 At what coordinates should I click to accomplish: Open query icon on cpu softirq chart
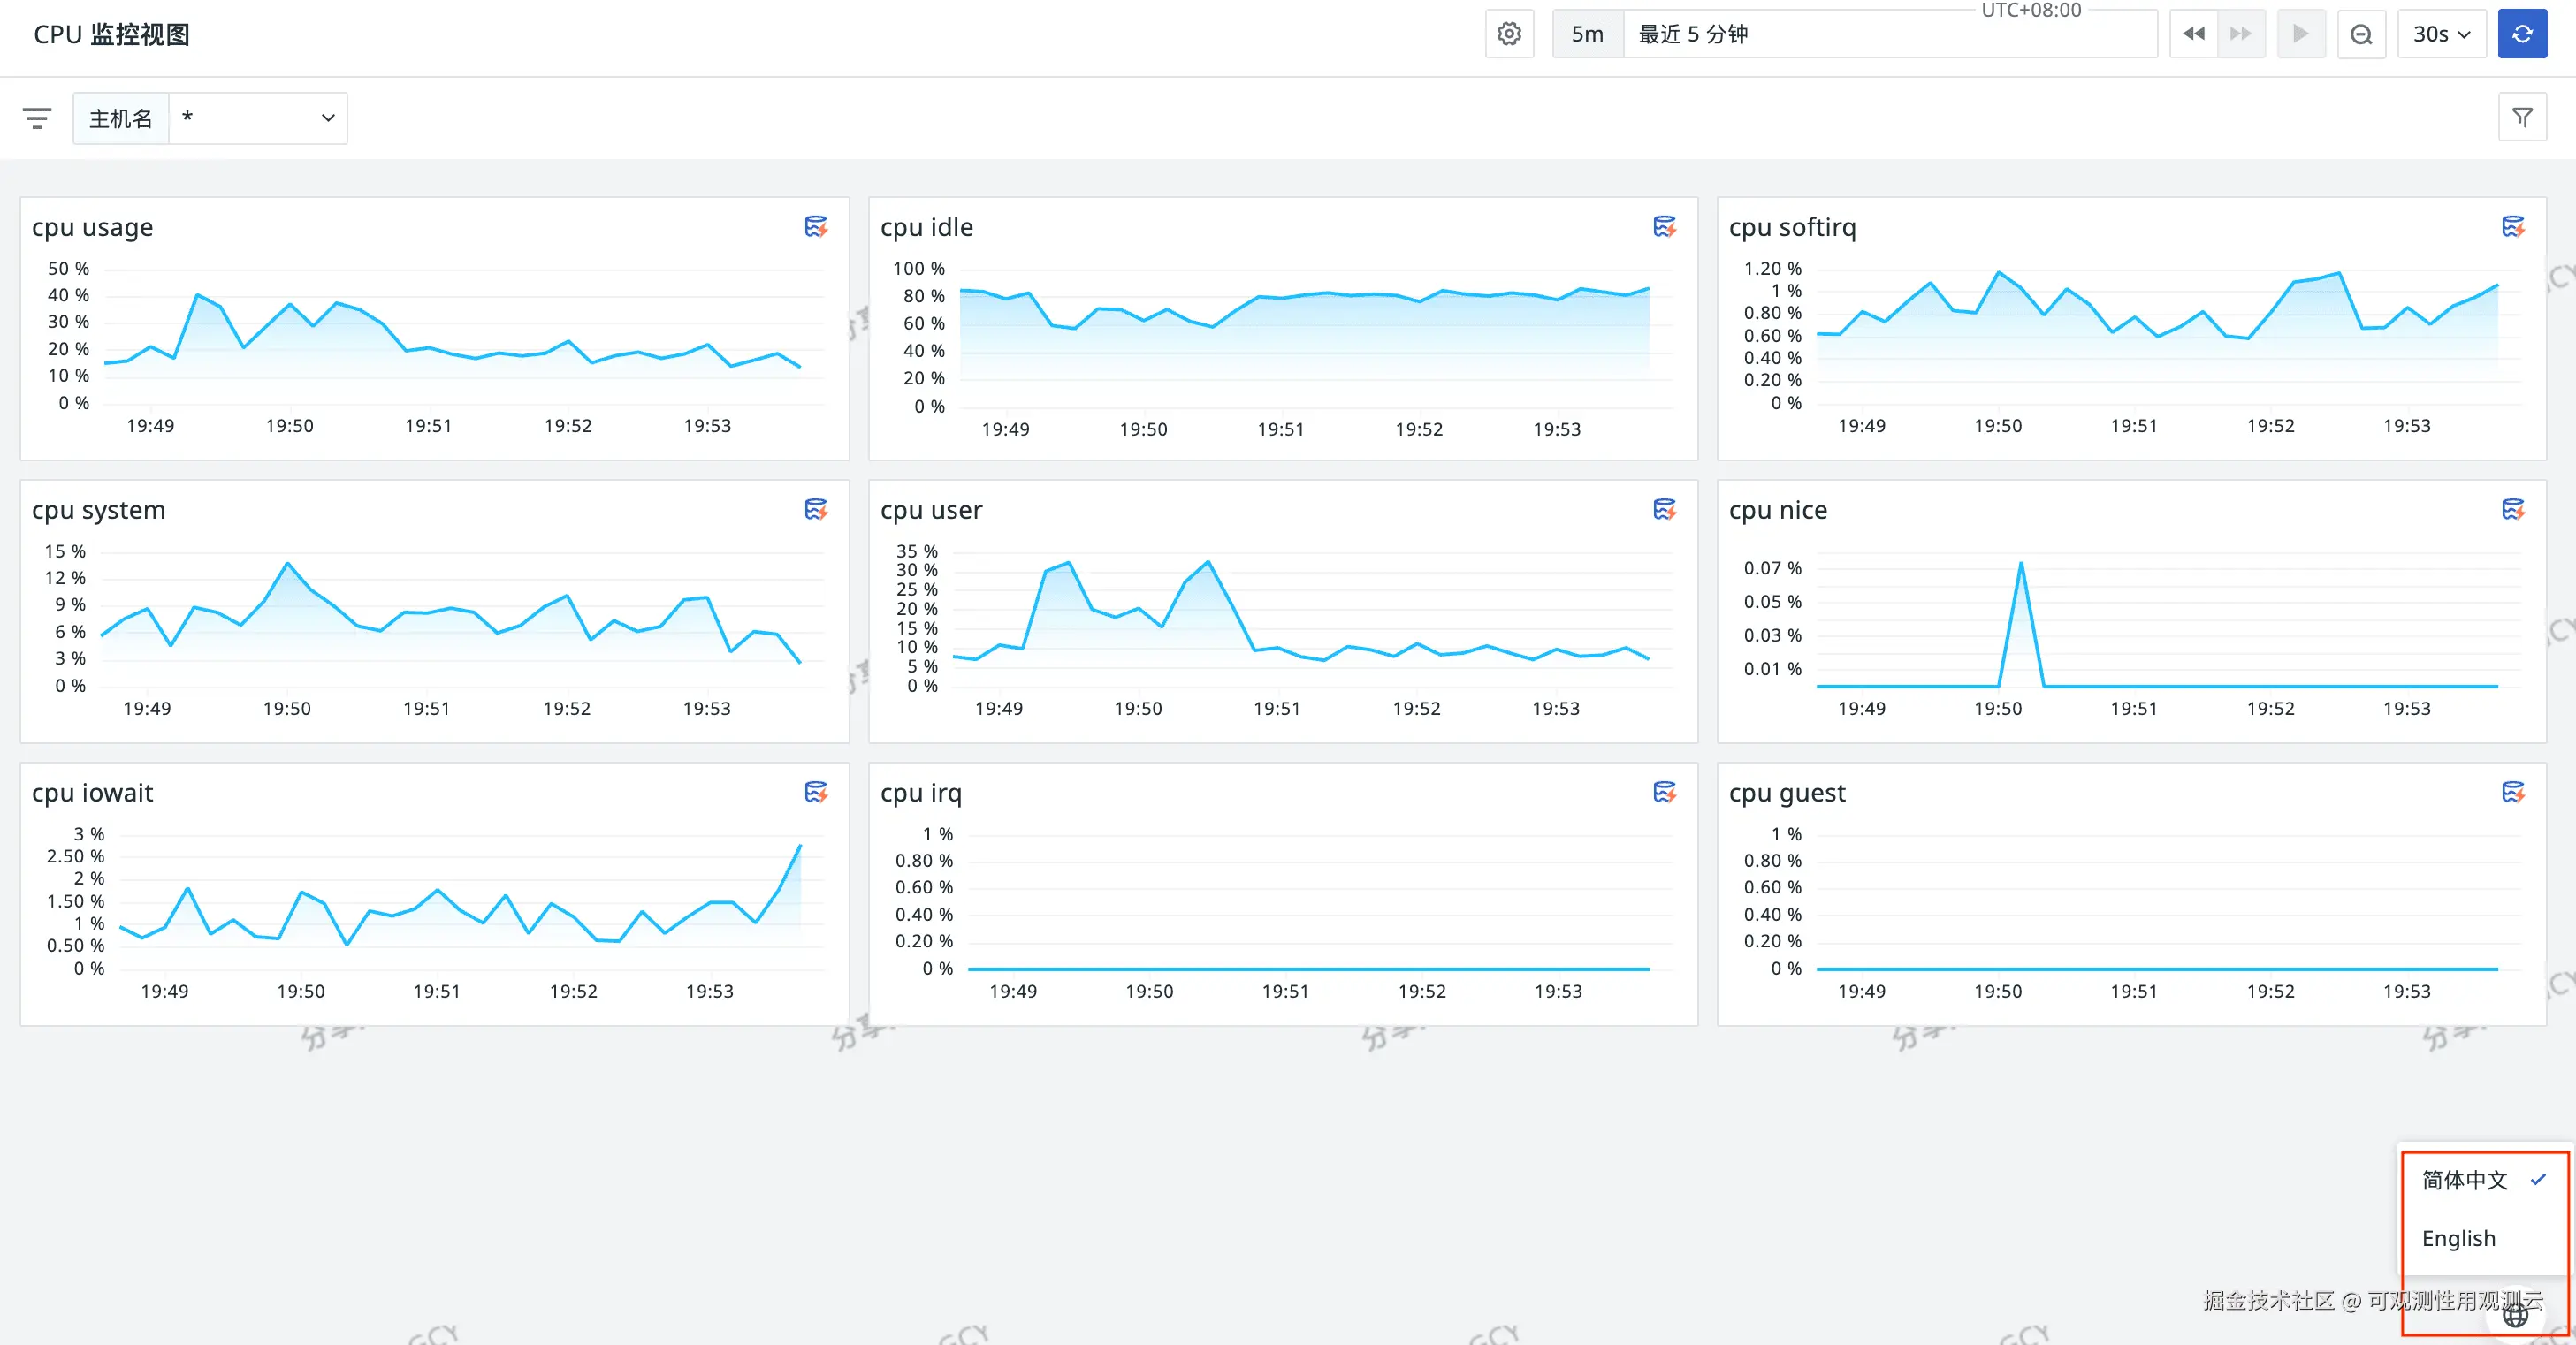2512,227
